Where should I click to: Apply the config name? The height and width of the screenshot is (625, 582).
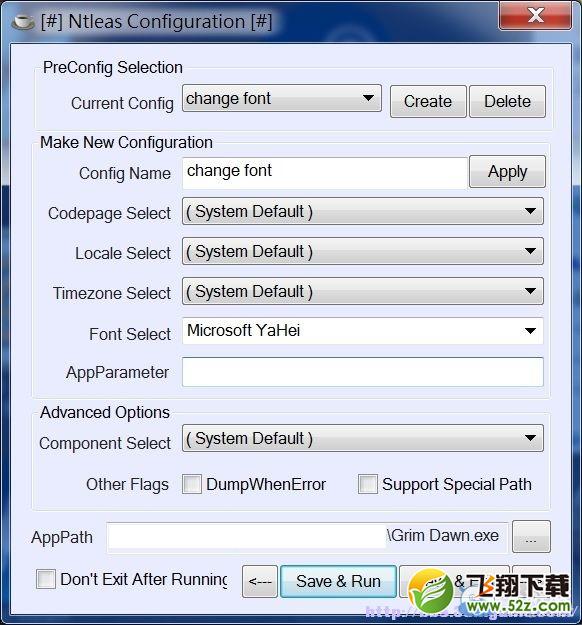pos(507,172)
